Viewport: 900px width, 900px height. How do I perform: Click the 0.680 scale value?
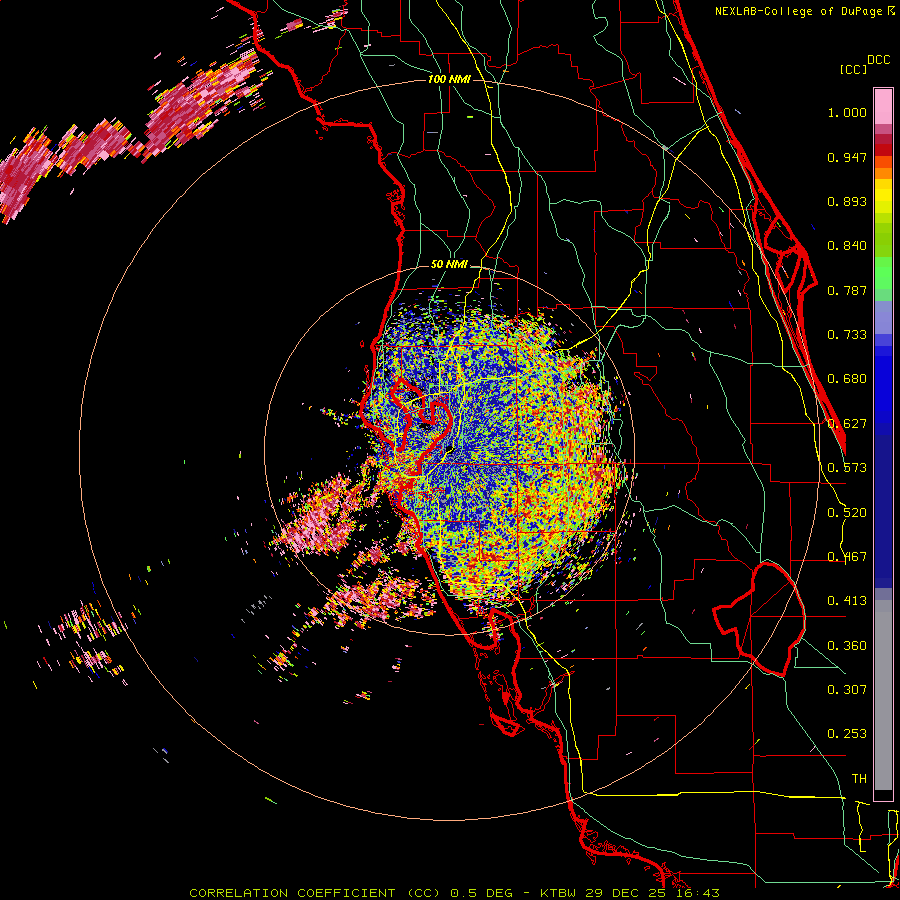click(847, 379)
